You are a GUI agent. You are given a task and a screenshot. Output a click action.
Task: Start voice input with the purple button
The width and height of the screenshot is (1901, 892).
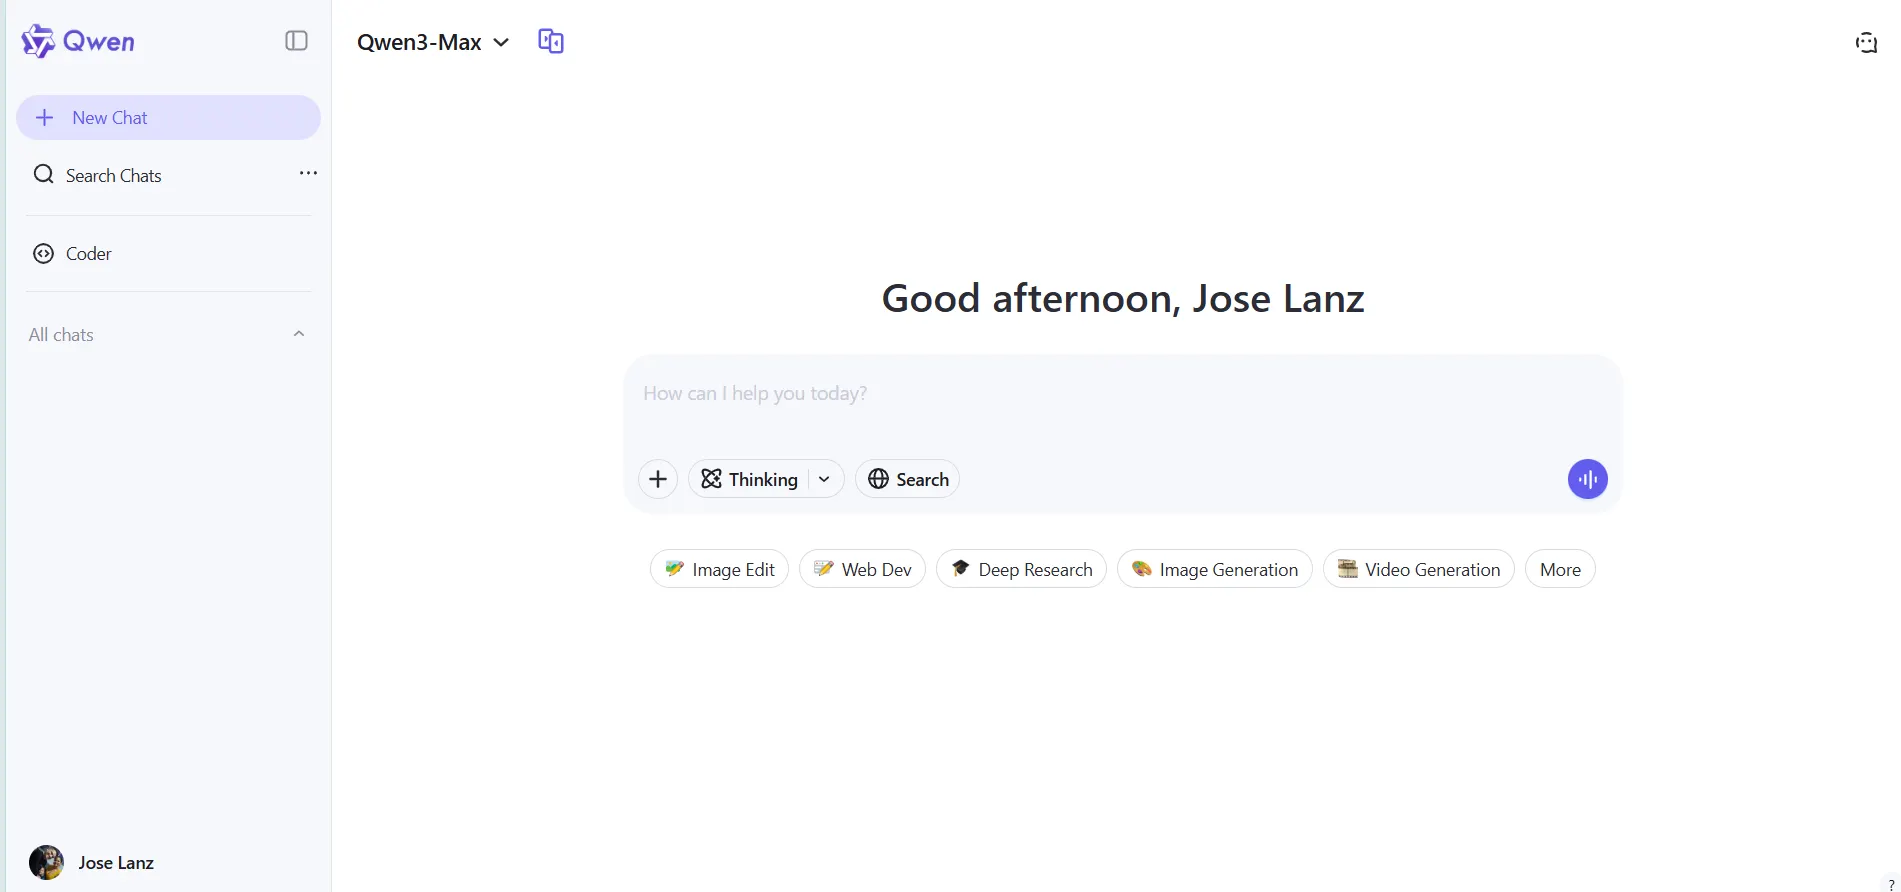(x=1587, y=480)
